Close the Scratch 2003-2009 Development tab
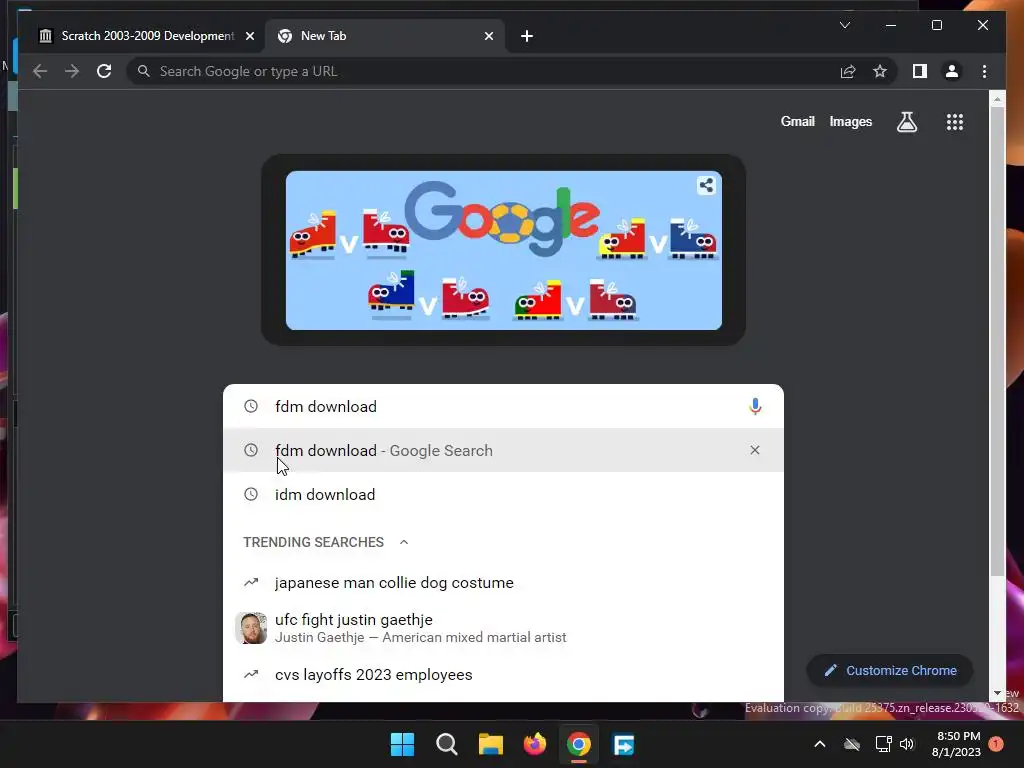Image resolution: width=1024 pixels, height=768 pixels. (249, 36)
